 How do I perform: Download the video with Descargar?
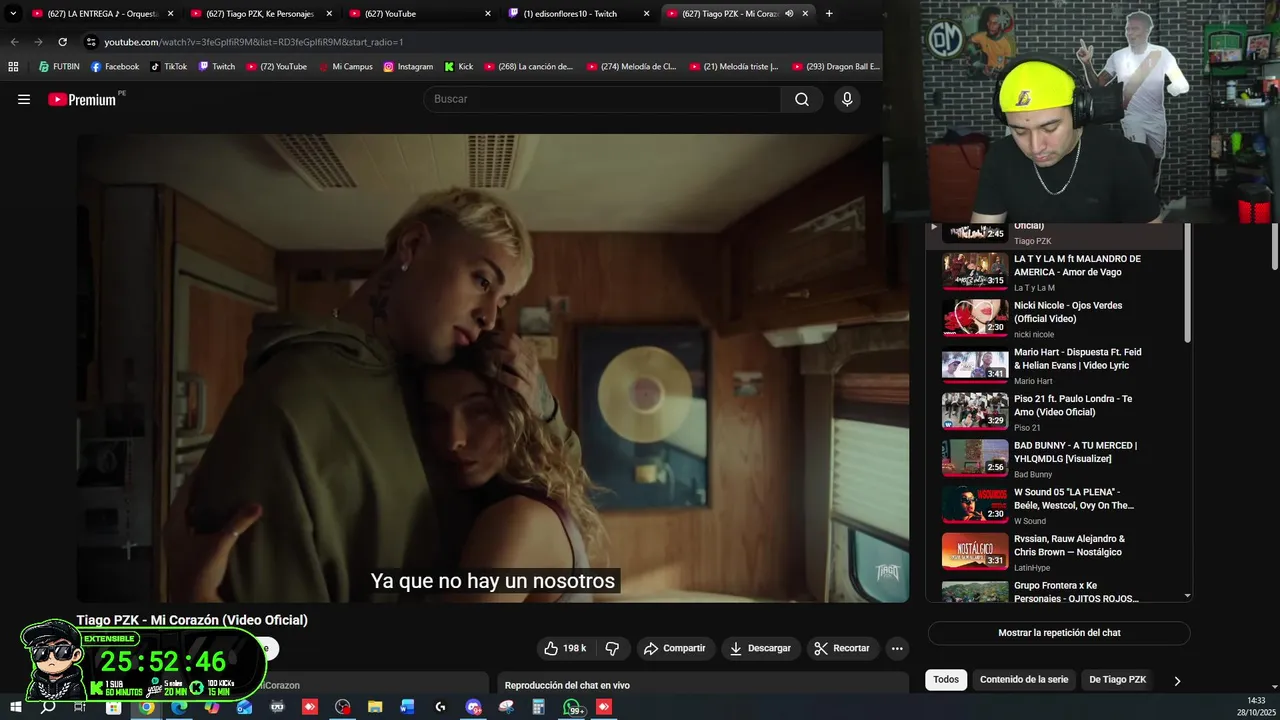[761, 648]
